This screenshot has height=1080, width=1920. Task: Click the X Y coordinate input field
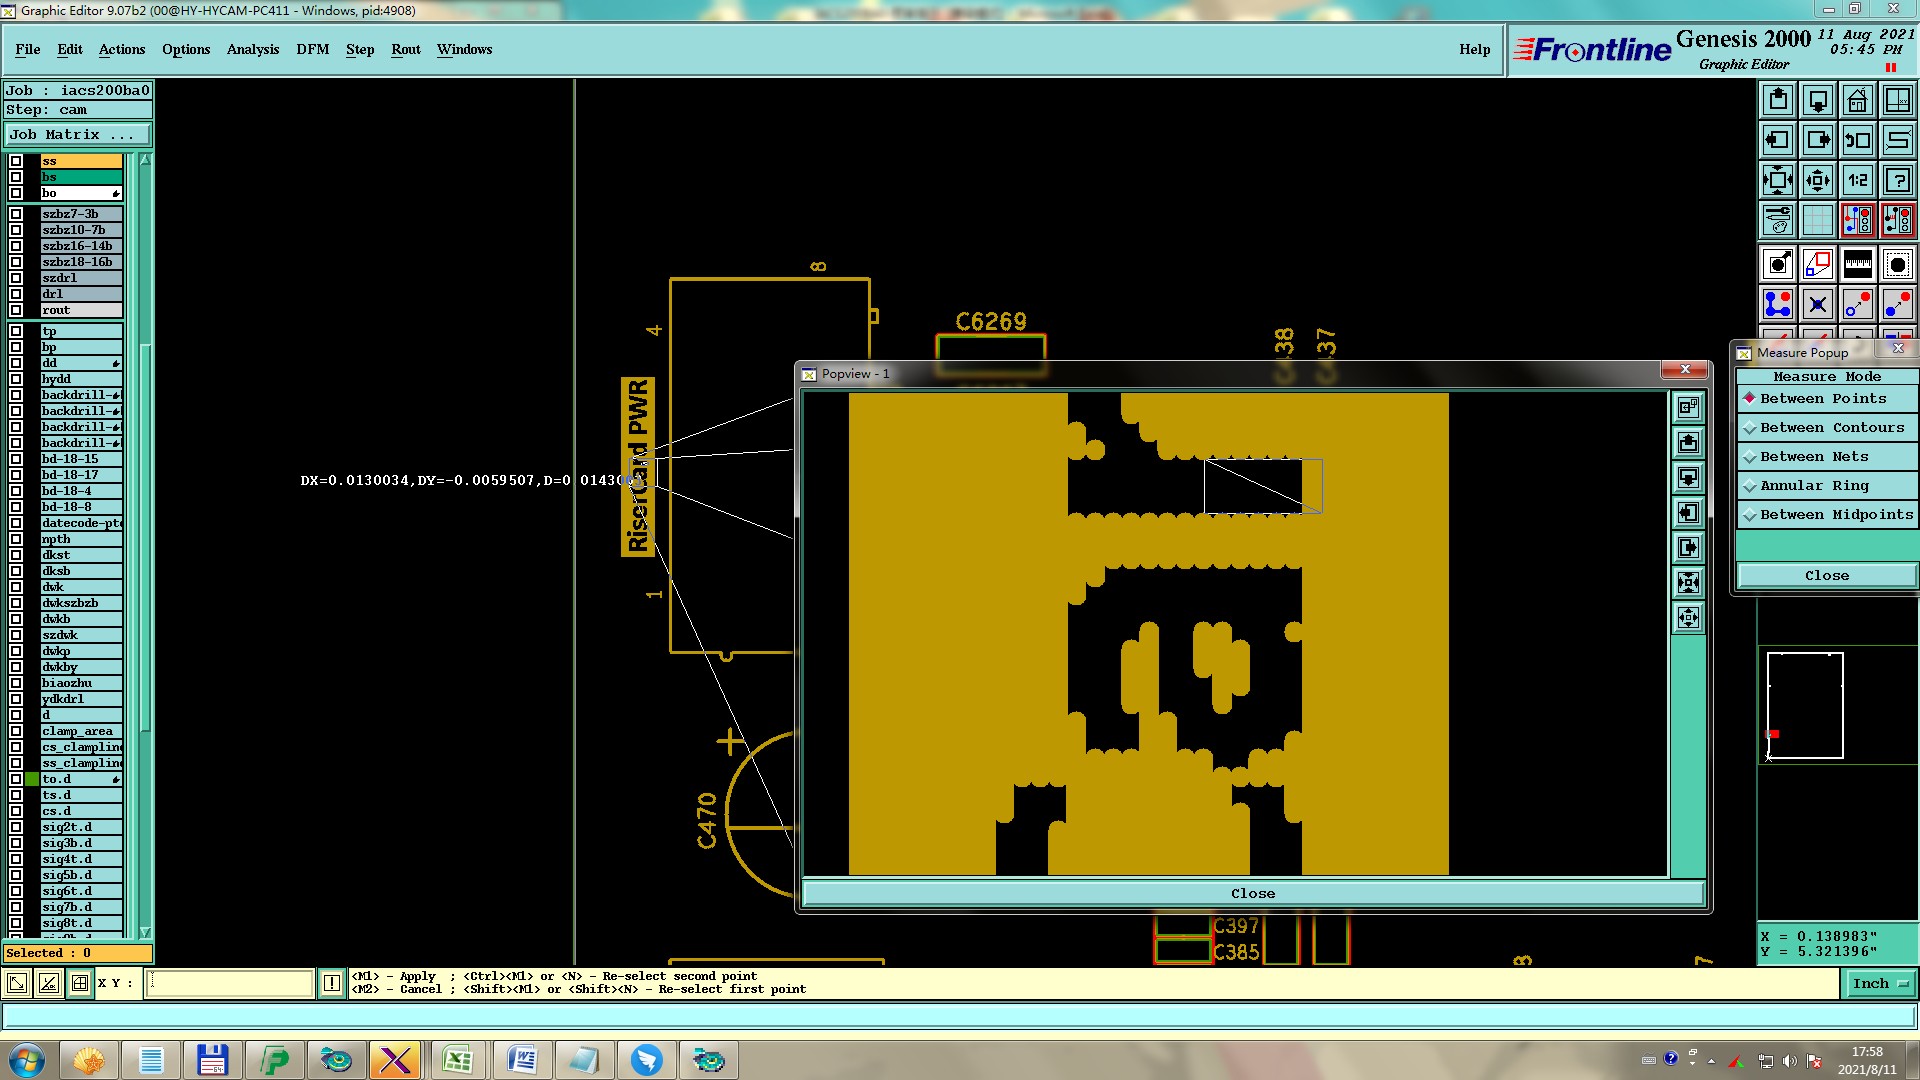(230, 983)
